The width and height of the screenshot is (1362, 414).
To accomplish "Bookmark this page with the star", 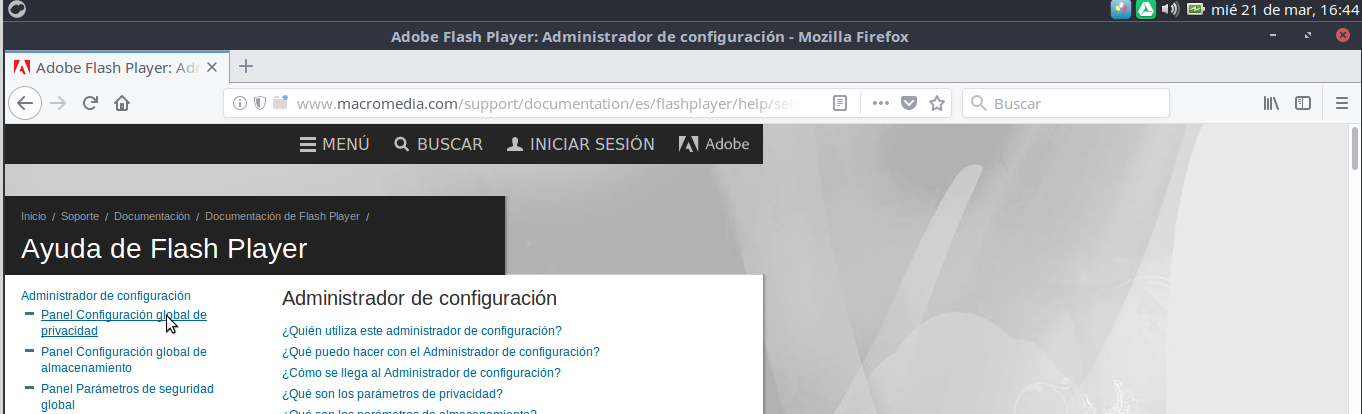I will [937, 103].
